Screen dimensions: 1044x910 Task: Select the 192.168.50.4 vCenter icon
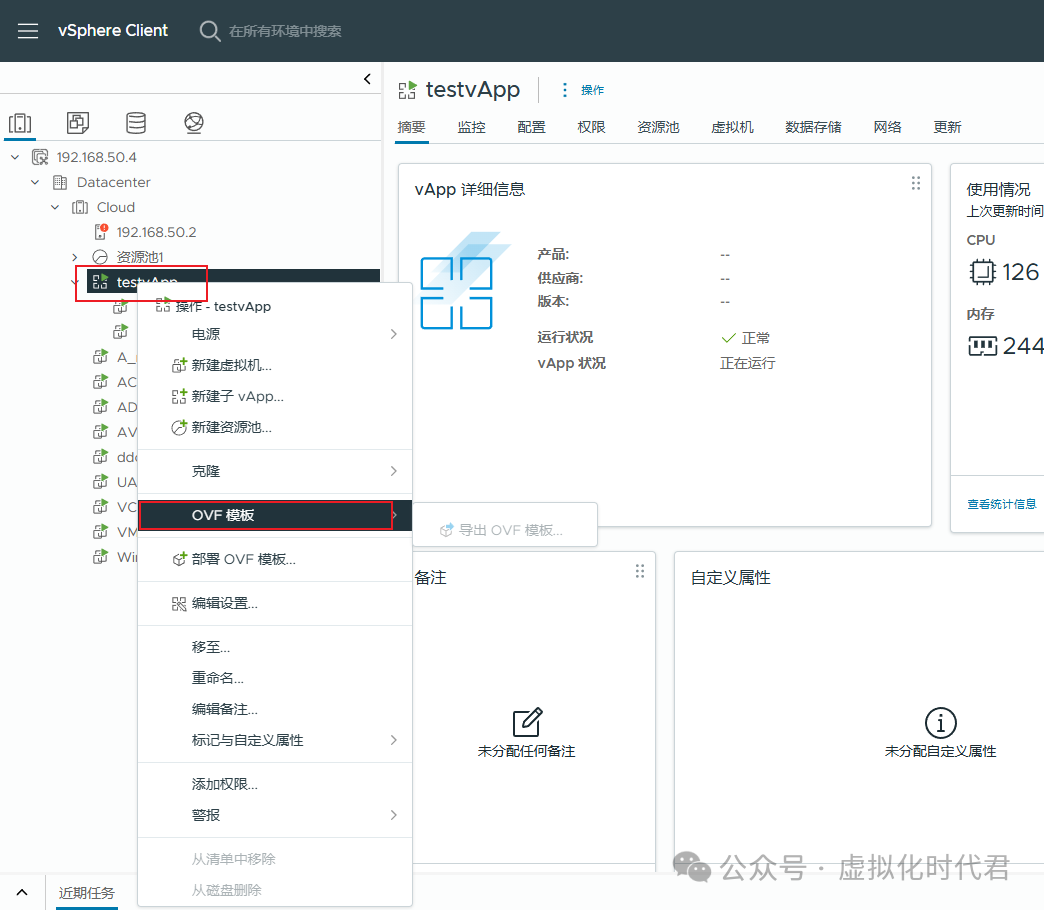click(40, 157)
